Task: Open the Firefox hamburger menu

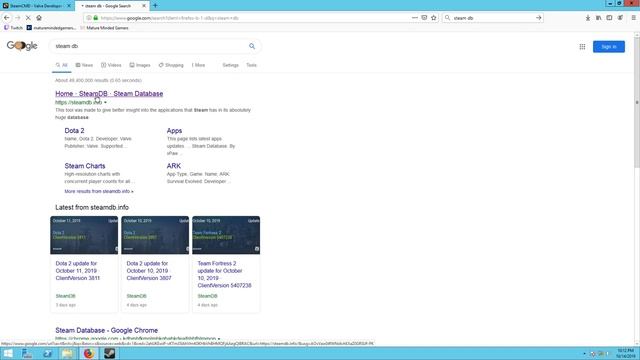Action: [633, 18]
